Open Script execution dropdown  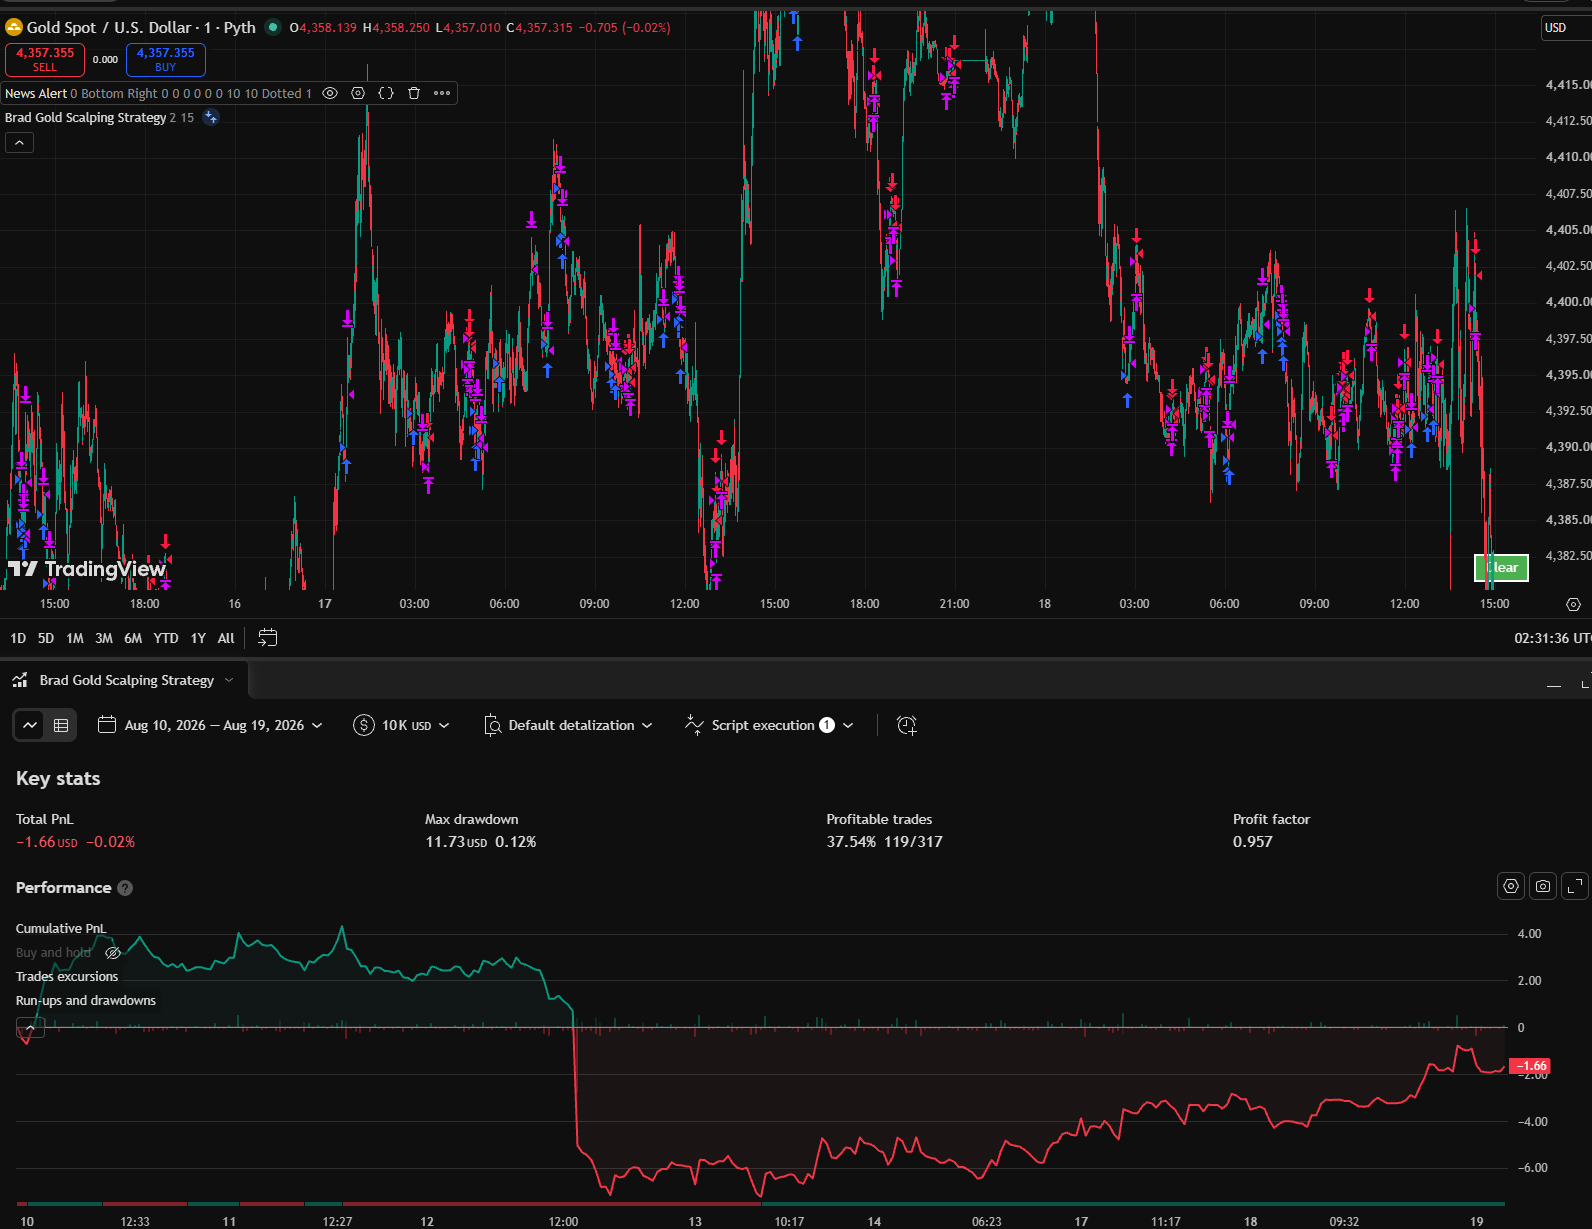[x=769, y=725]
